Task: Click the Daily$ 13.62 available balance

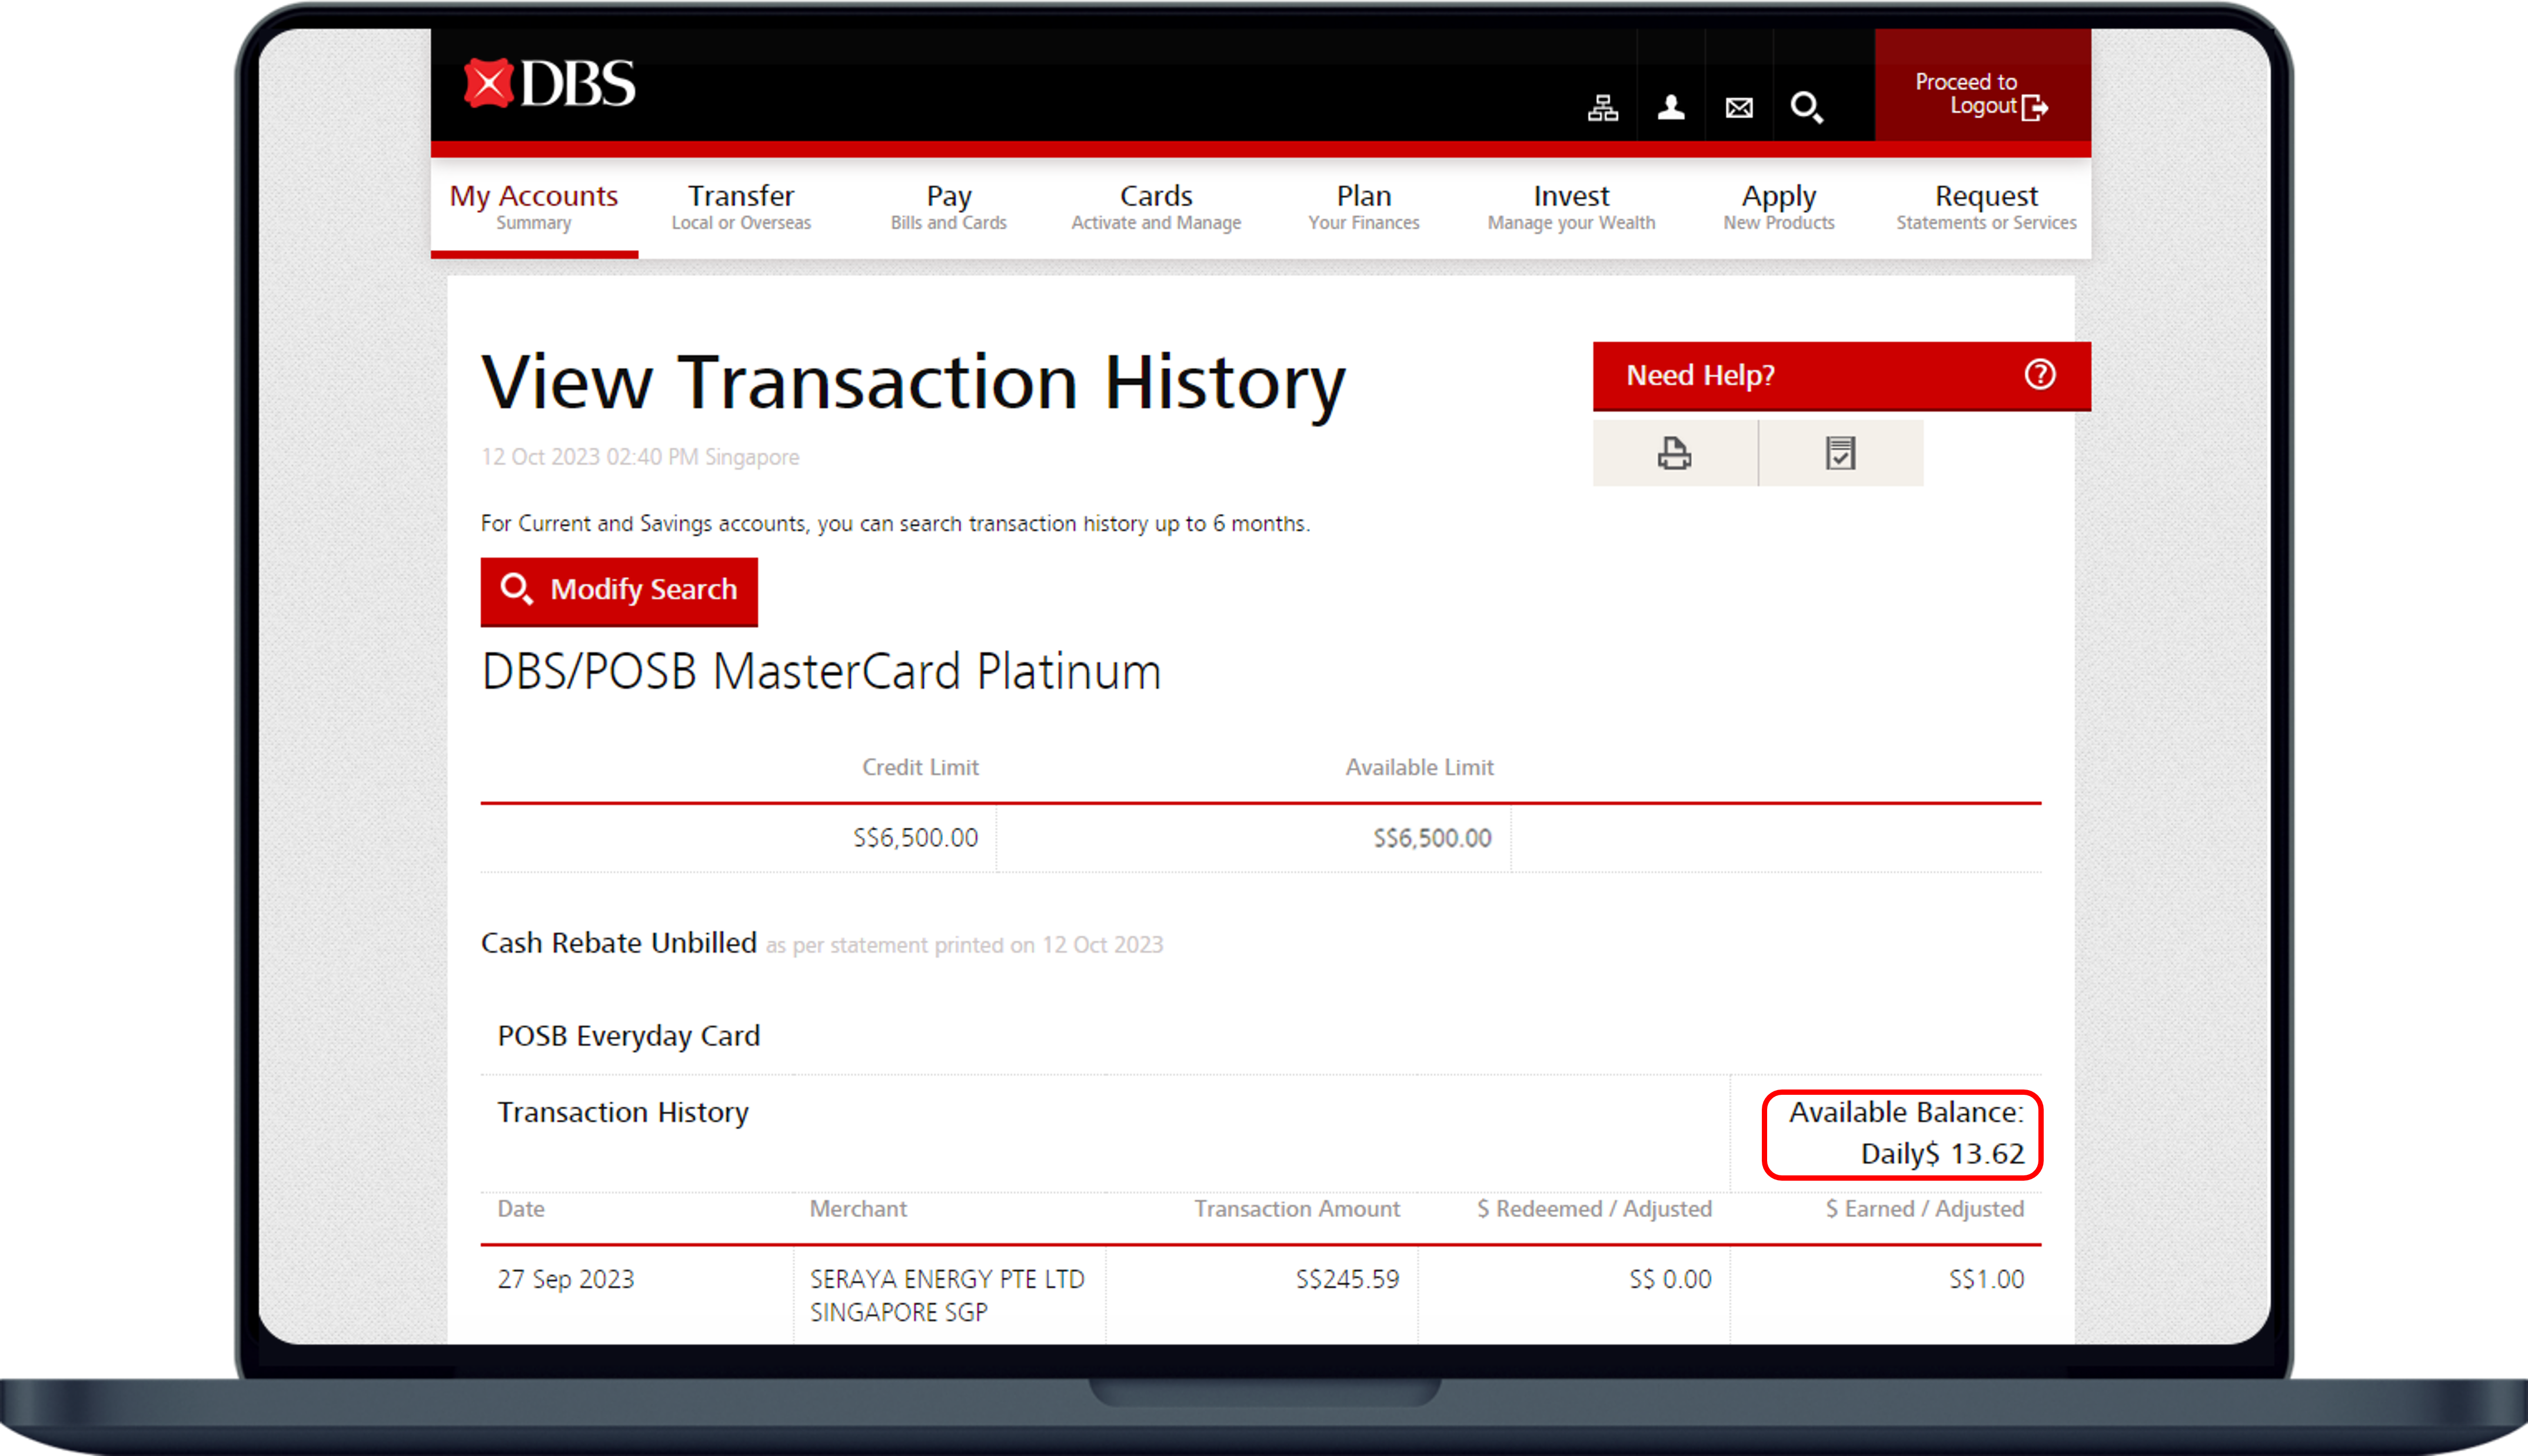Action: (1942, 1154)
